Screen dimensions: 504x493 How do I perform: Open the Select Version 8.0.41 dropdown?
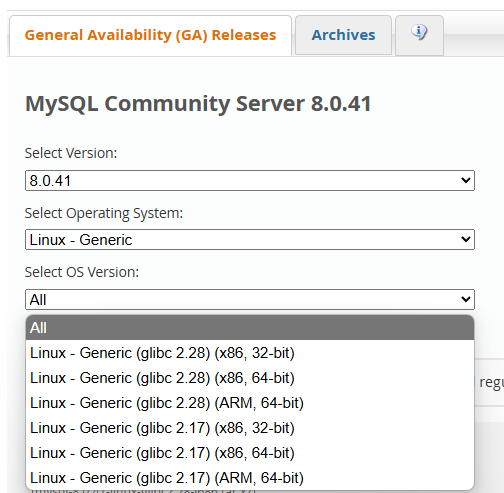250,180
